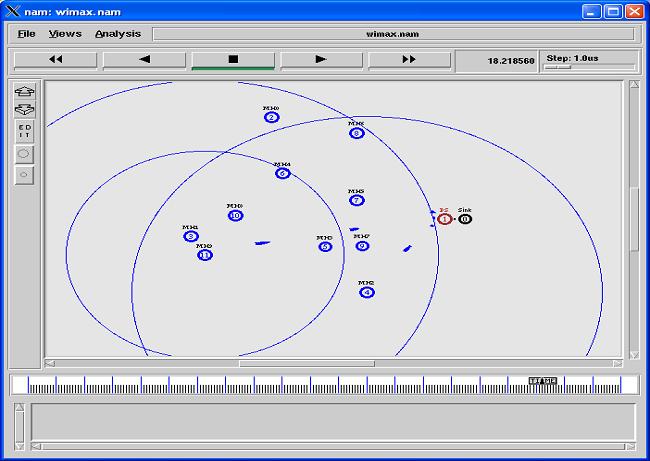Click the packet between nodes 10 and 5
Screen dimensions: 650x461
262,243
